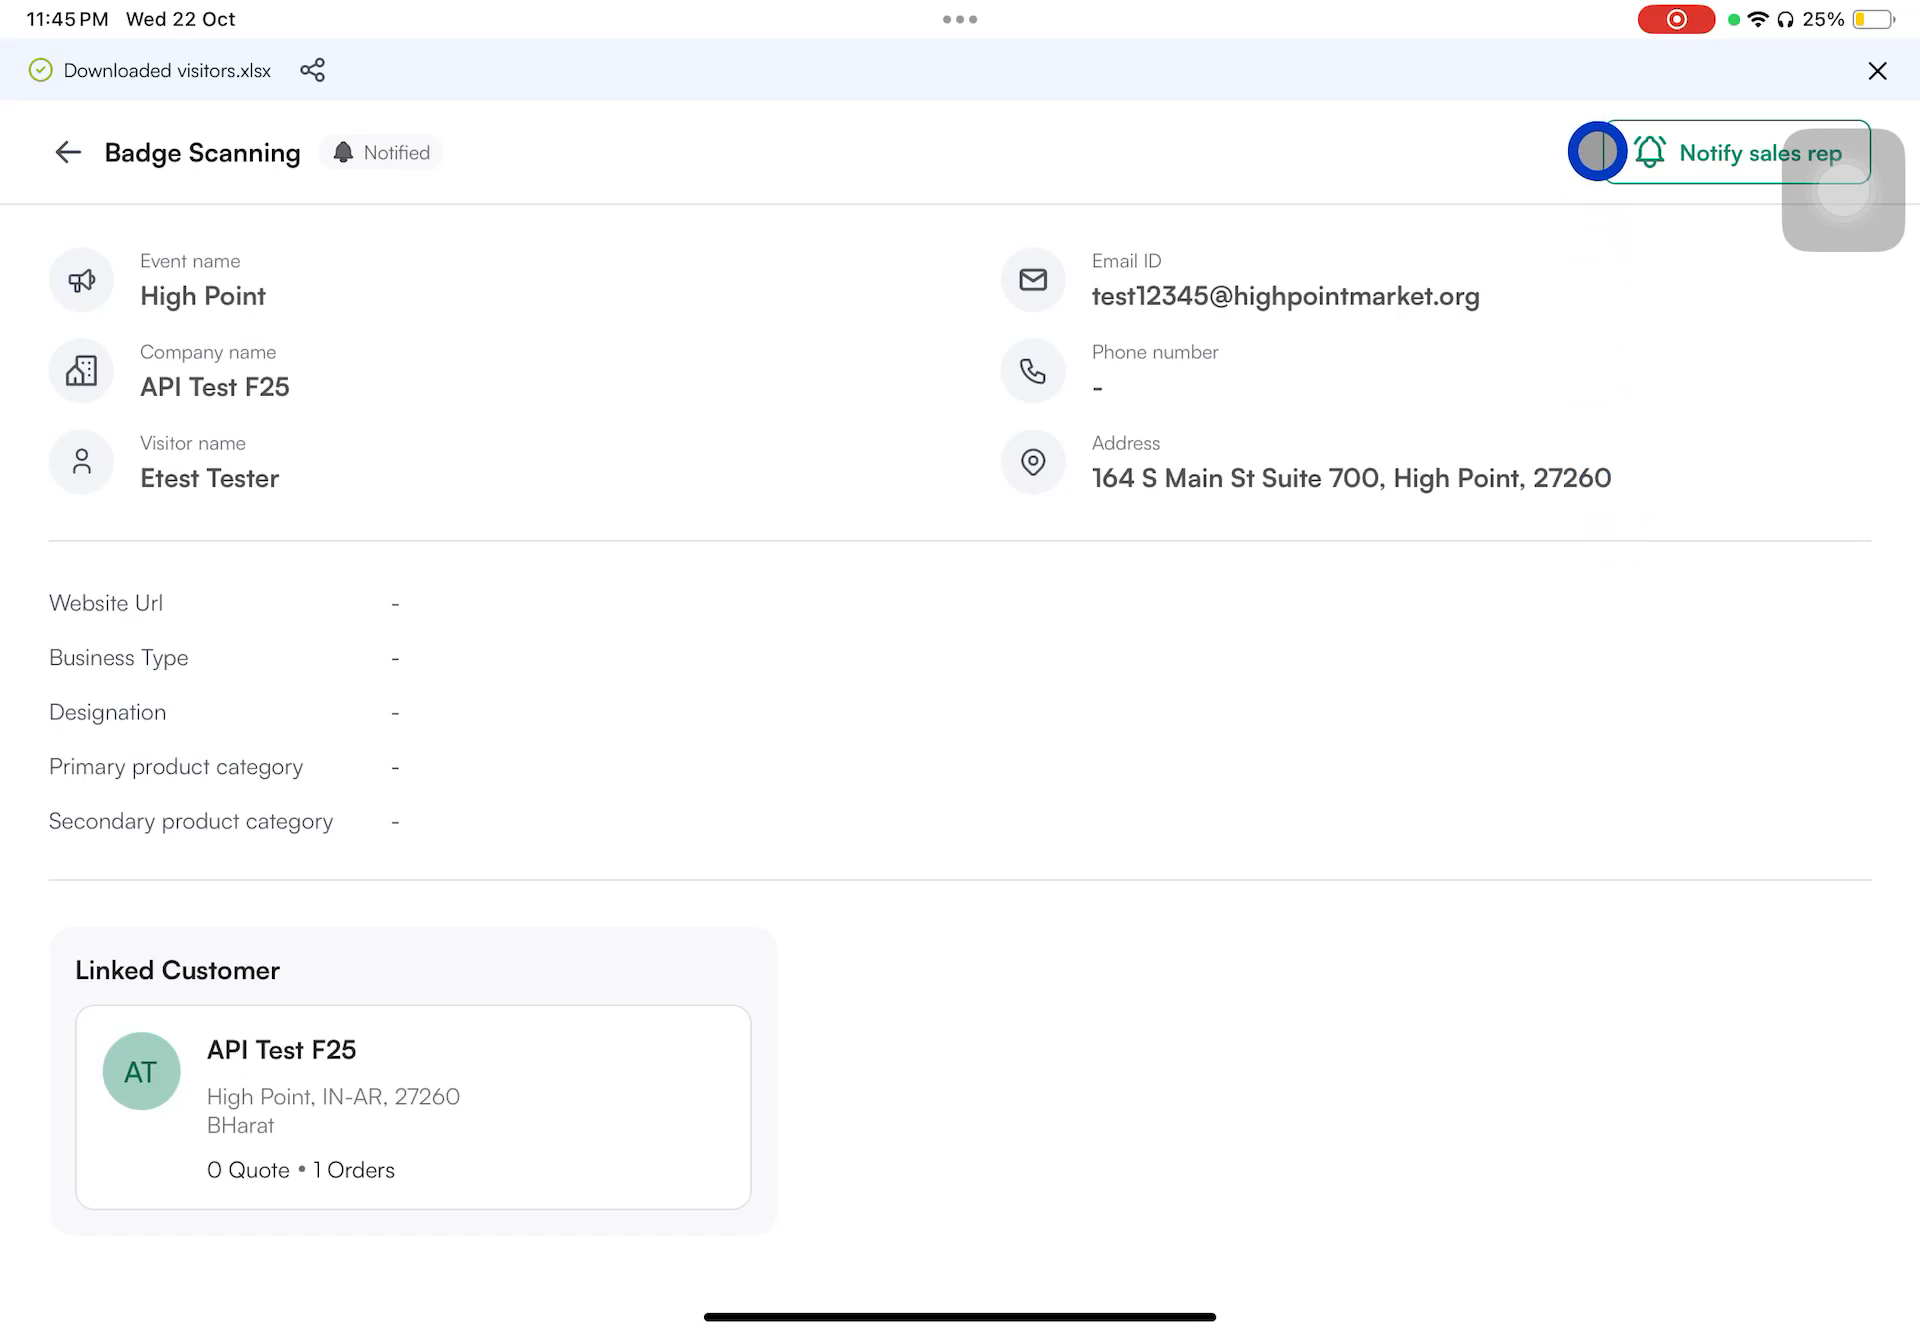The width and height of the screenshot is (1920, 1334).
Task: Click the email address test12345@highpointmarket.org
Action: click(1285, 296)
